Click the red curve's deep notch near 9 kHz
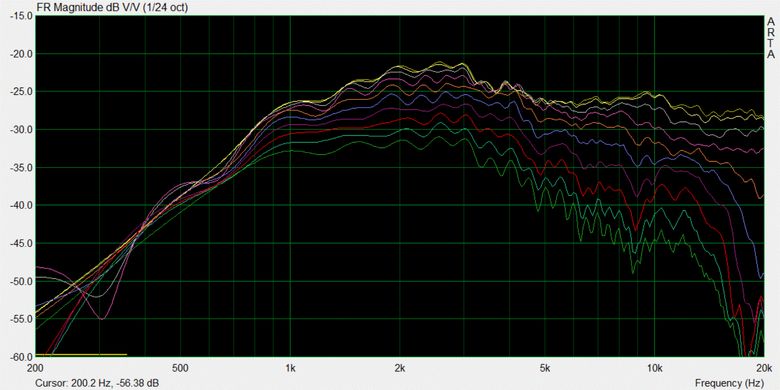Screen dimensions: 780x390 [634, 228]
